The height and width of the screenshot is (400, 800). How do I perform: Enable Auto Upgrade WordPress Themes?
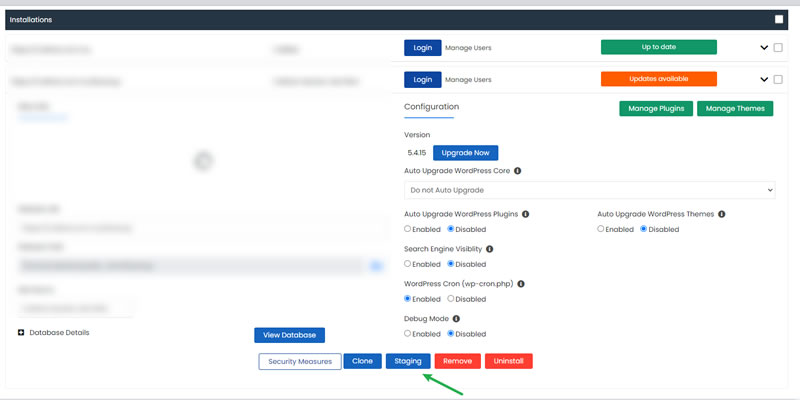click(x=601, y=229)
